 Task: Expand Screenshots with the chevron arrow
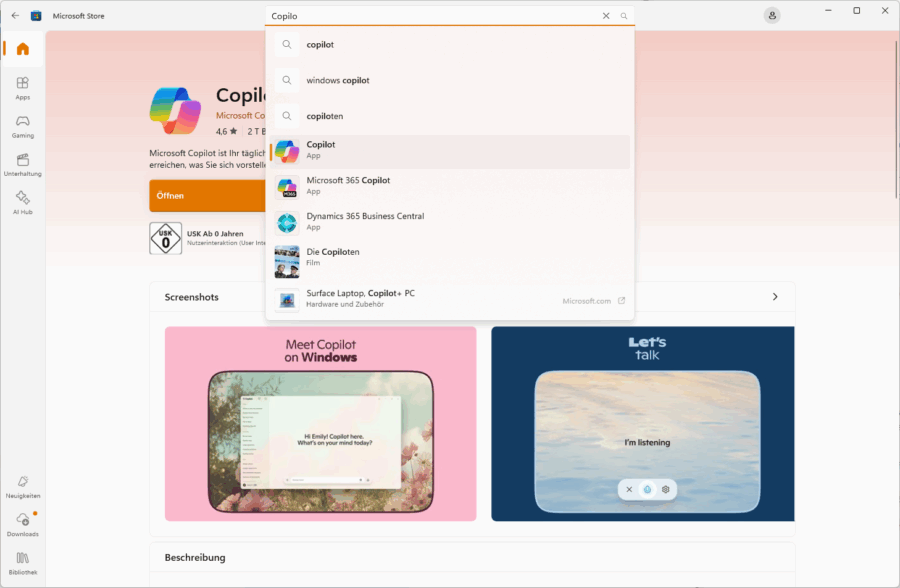coord(775,297)
